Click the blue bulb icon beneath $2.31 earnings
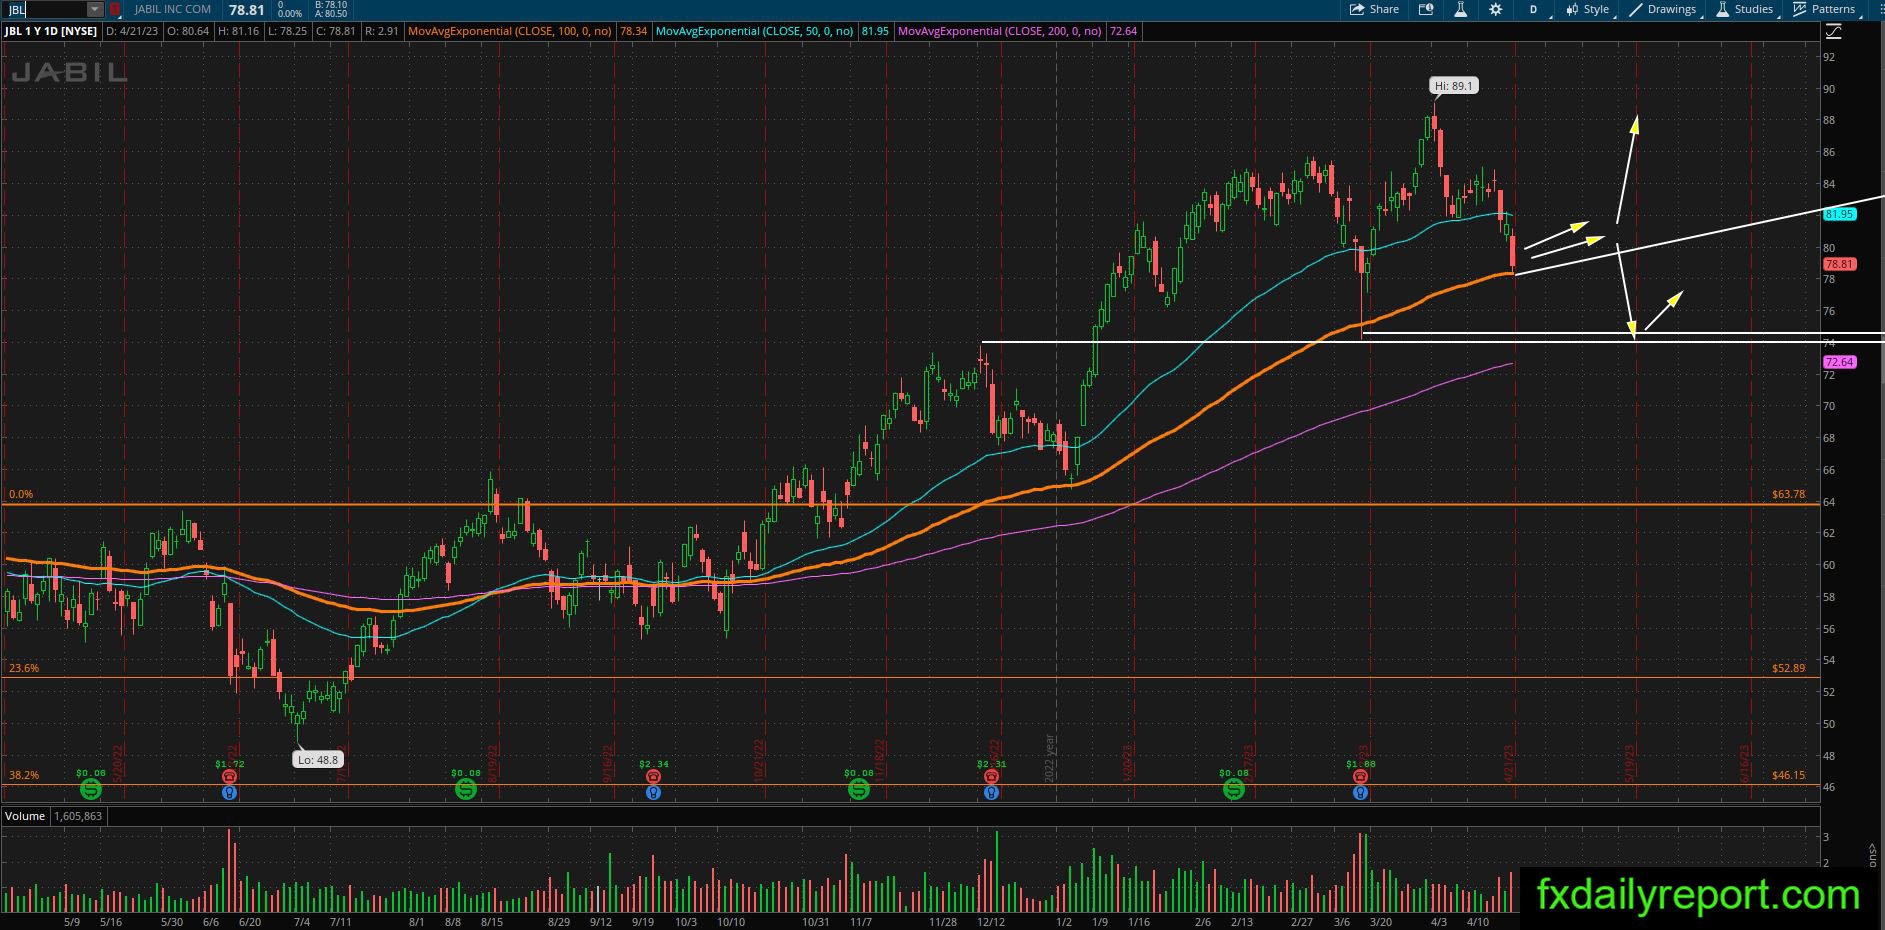The image size is (1885, 930). 991,793
